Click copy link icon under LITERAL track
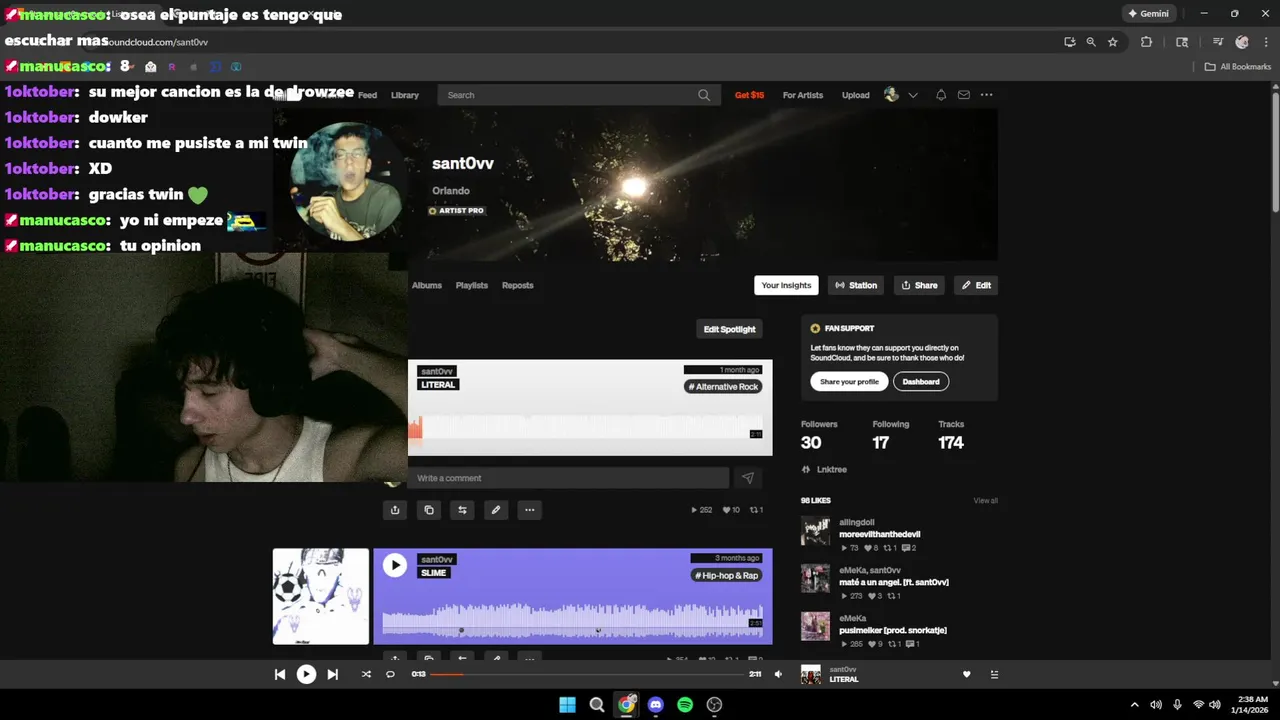The height and width of the screenshot is (720, 1280). 429,510
